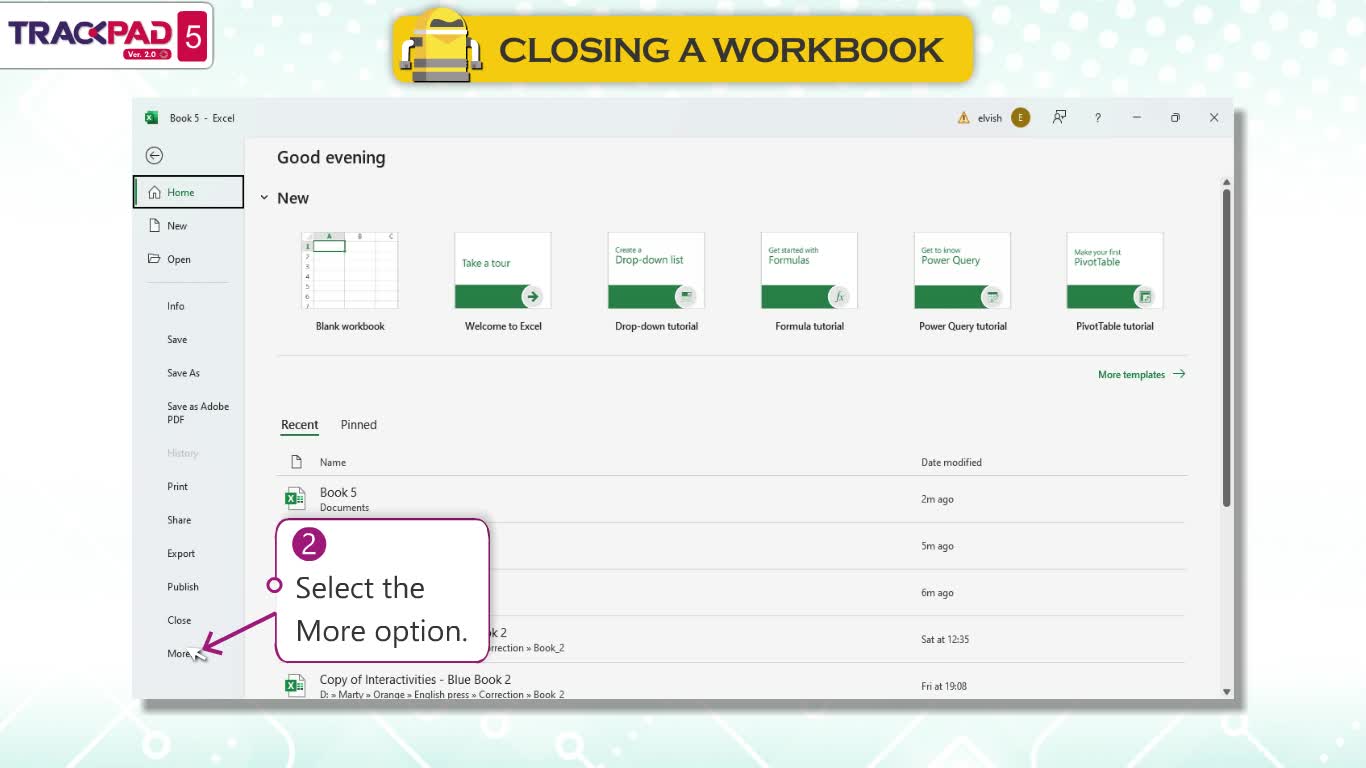Open the file modified 6m ago
Screen dimensions: 1366x768
click(730, 593)
